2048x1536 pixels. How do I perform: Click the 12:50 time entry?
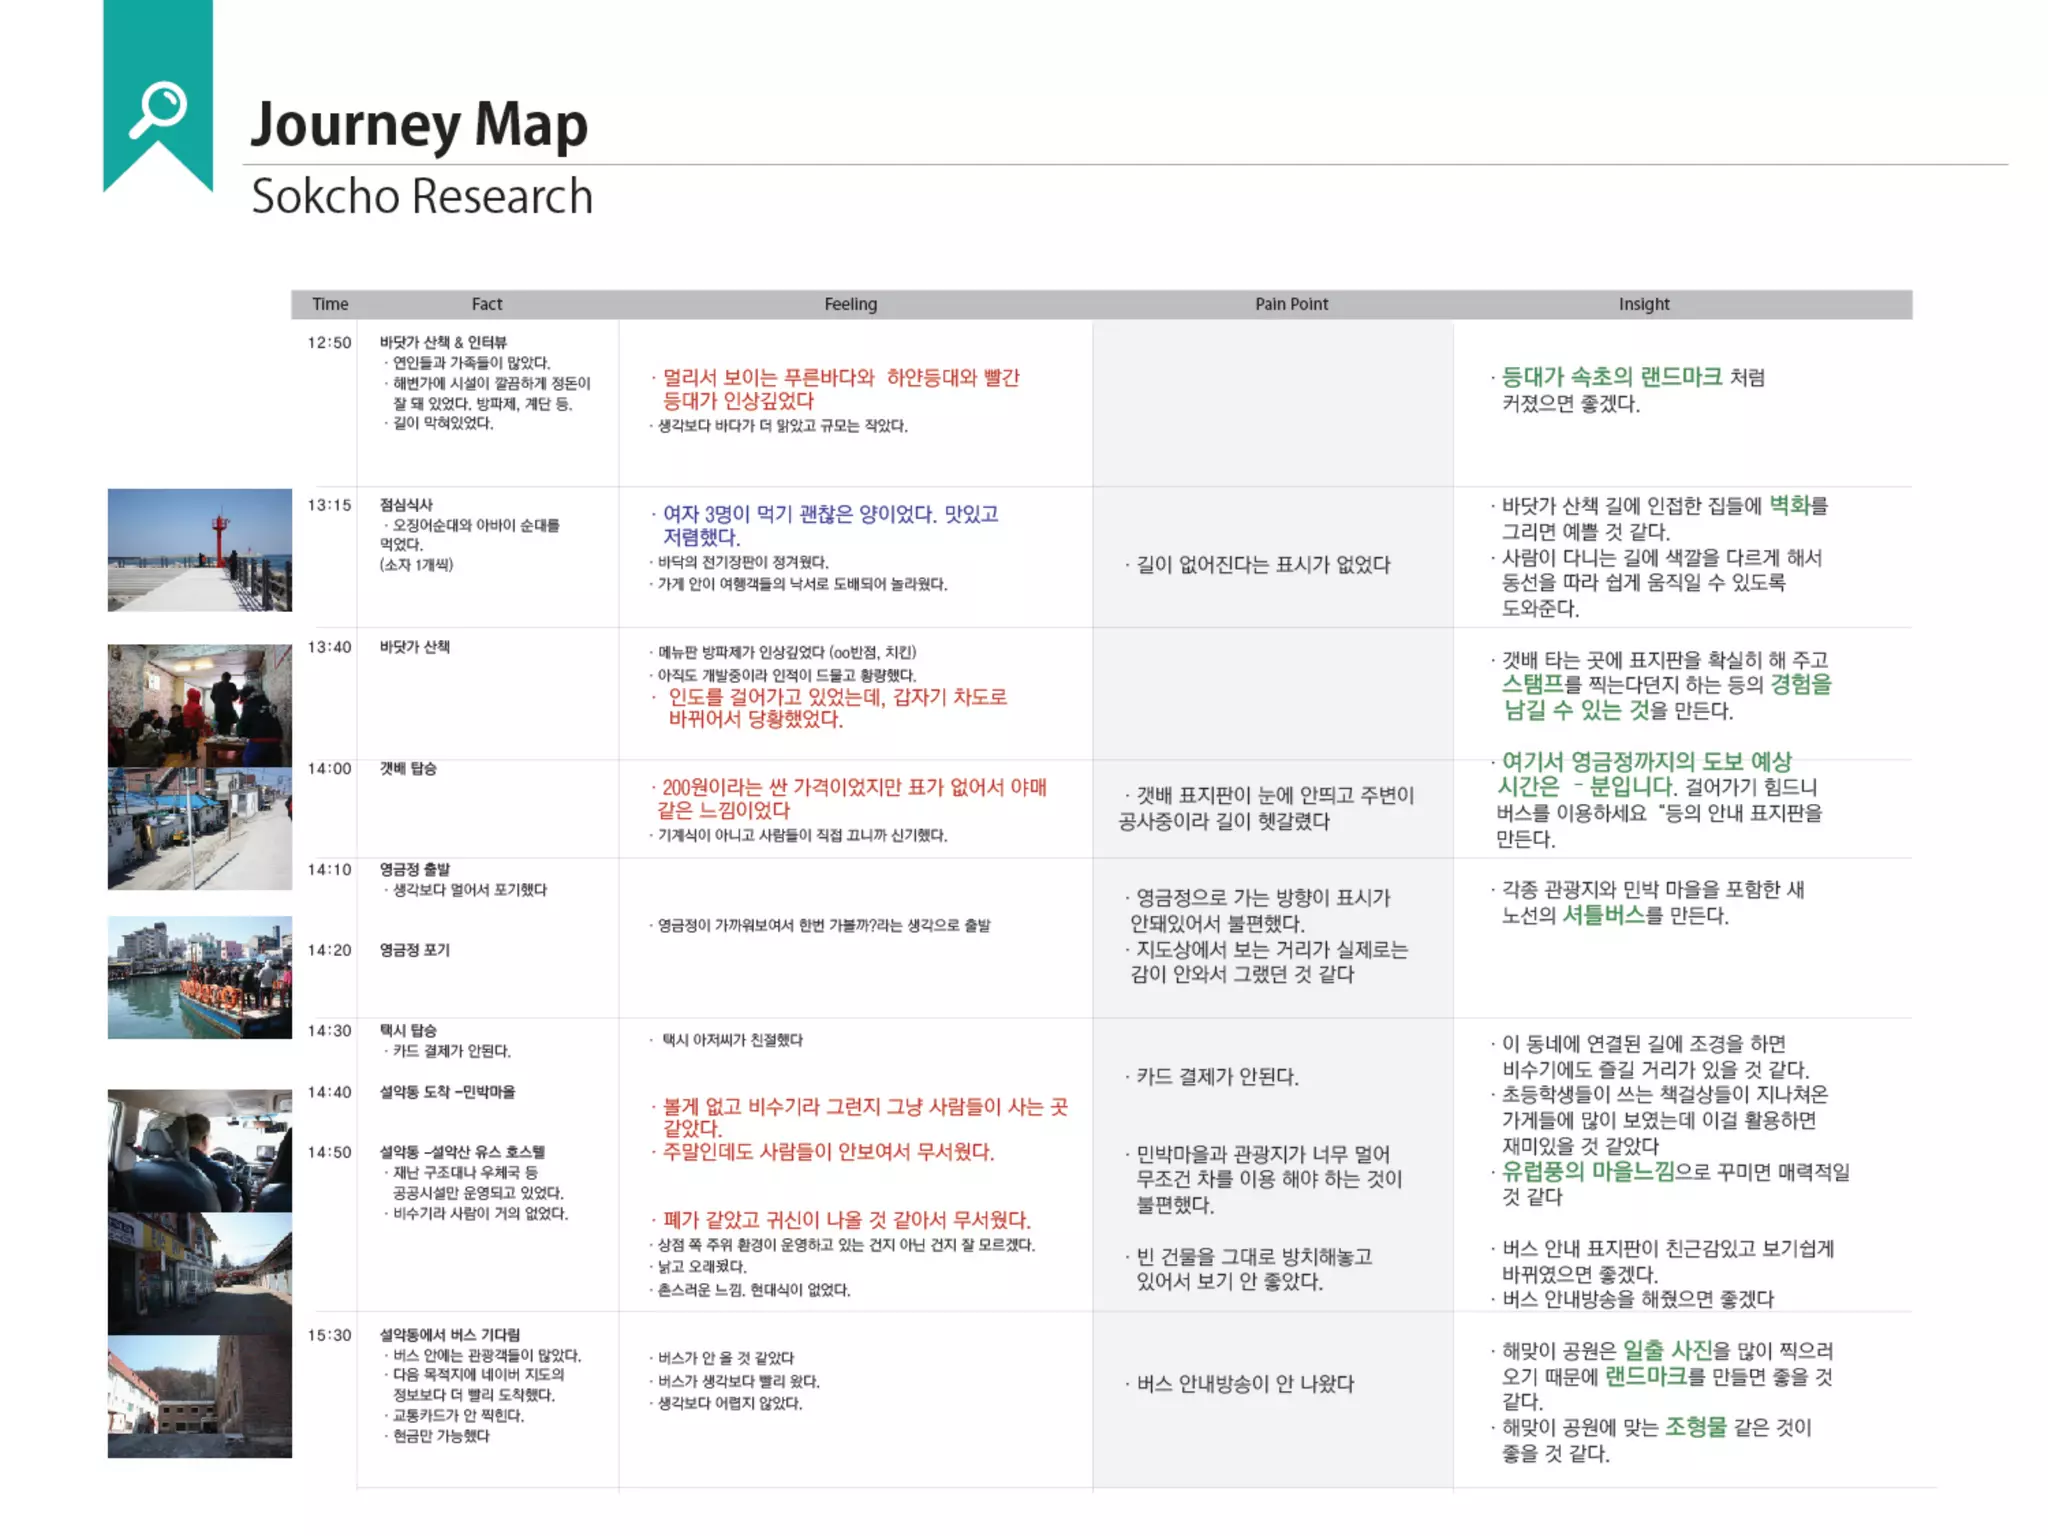click(329, 343)
